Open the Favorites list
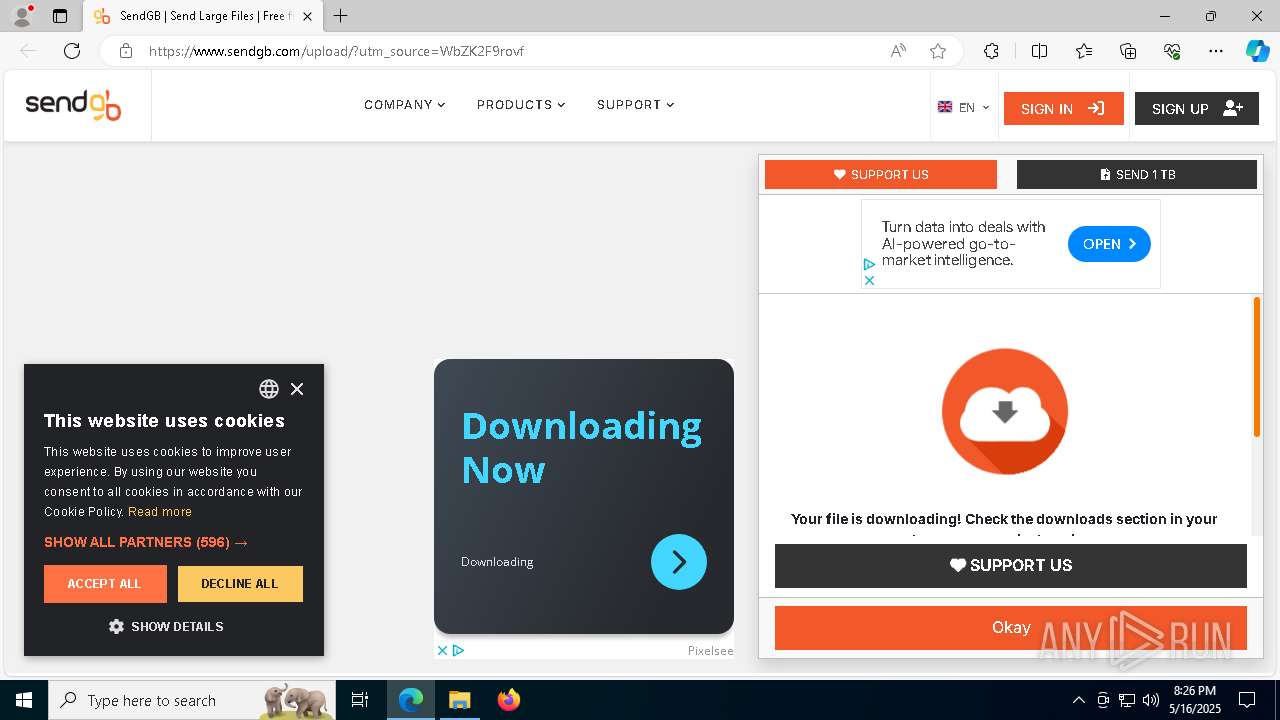Screen dimensions: 1280x720 point(1084,51)
